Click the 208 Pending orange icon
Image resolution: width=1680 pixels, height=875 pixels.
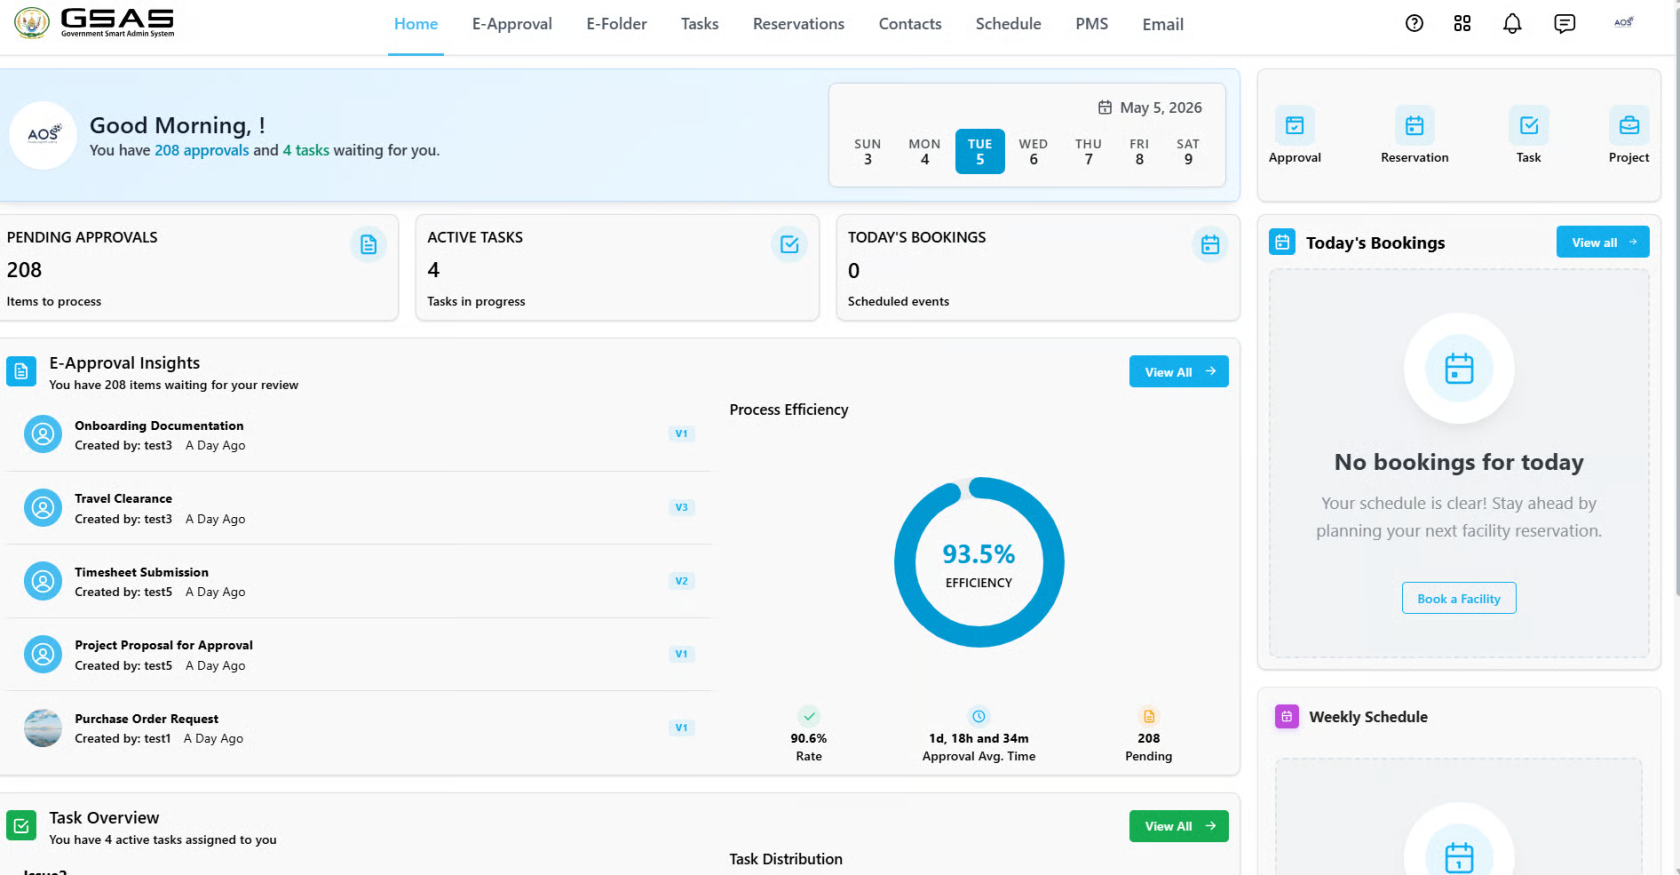[x=1148, y=716]
